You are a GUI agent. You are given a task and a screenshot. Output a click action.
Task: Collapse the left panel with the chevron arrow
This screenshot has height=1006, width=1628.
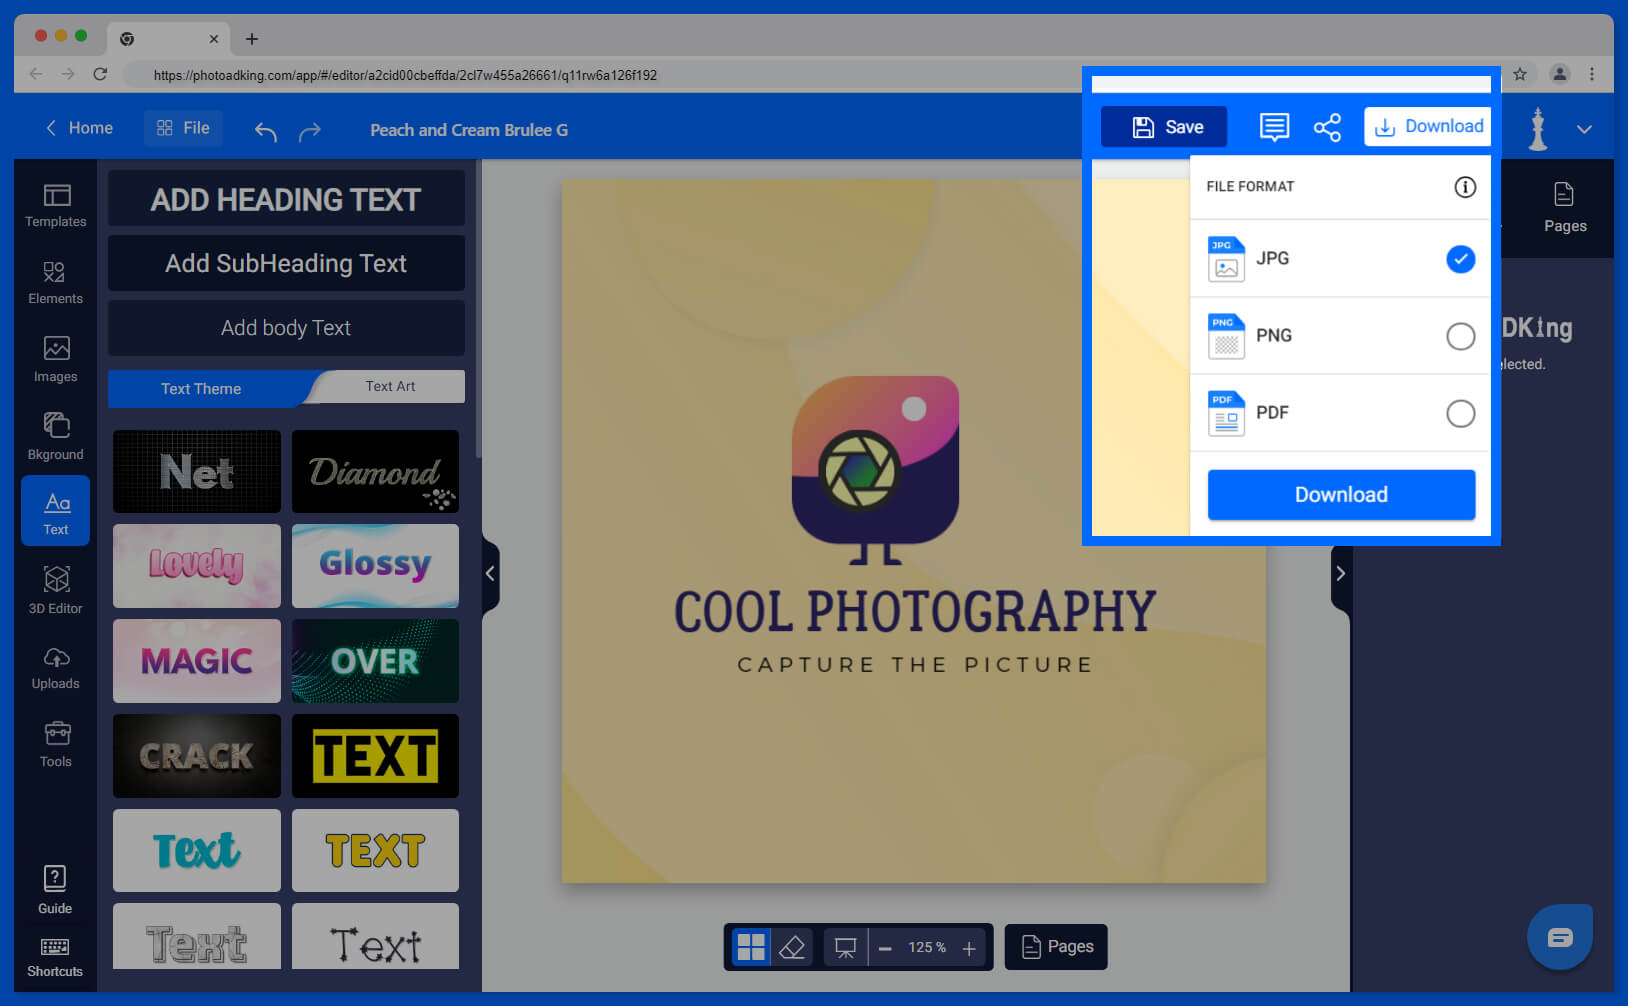pyautogui.click(x=490, y=573)
